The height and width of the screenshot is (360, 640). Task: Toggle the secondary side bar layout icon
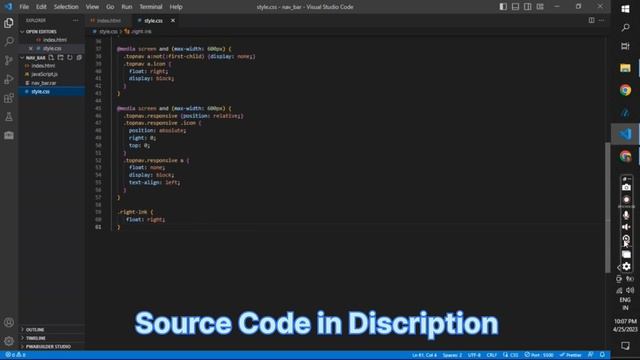coord(528,7)
